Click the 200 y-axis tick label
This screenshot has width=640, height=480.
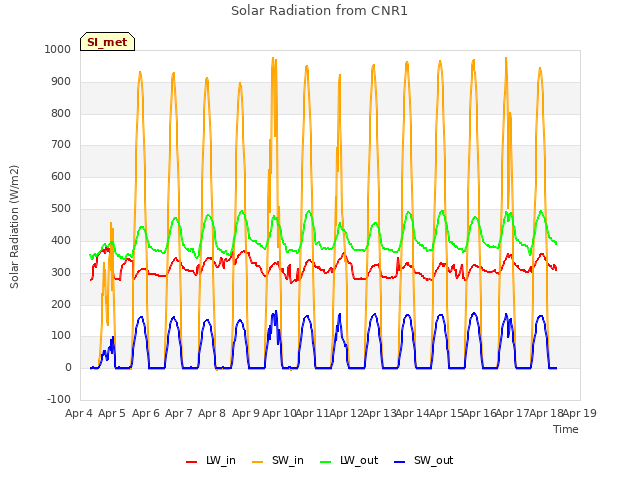[x=61, y=304]
